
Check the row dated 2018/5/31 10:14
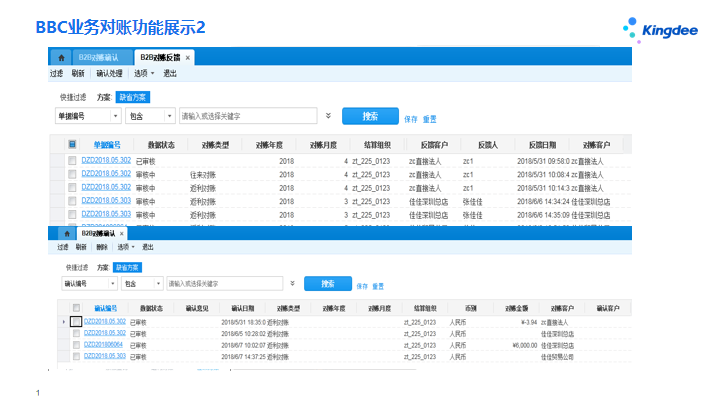click(x=72, y=187)
